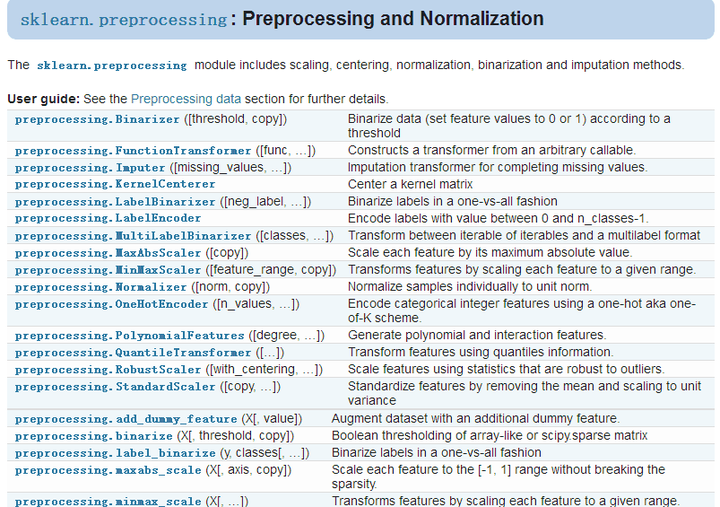Open the preprocessing.KernelCenterer entry
The image size is (720, 507).
point(115,185)
